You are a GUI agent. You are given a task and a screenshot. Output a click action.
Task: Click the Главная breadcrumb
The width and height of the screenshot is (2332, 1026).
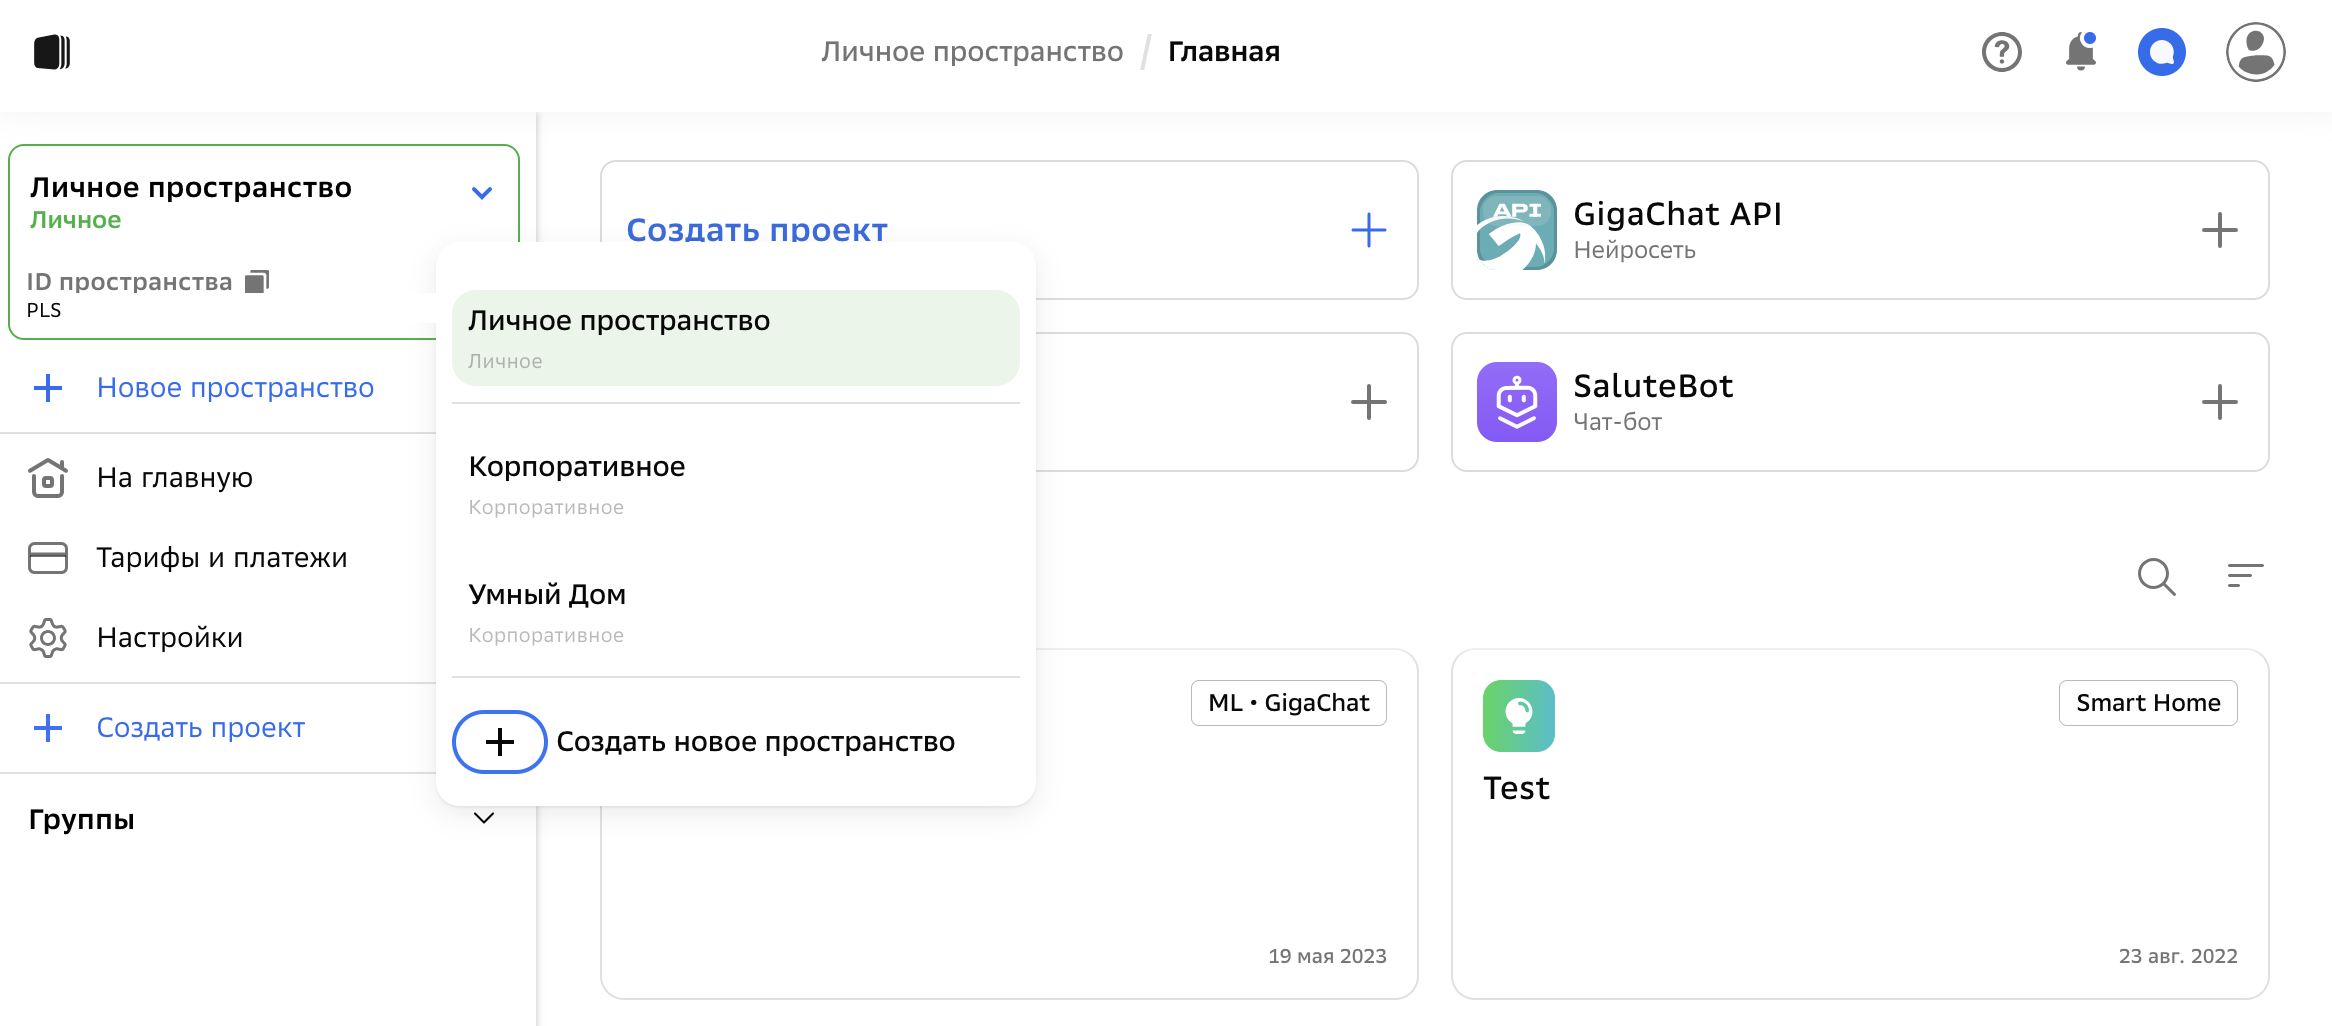tap(1224, 52)
